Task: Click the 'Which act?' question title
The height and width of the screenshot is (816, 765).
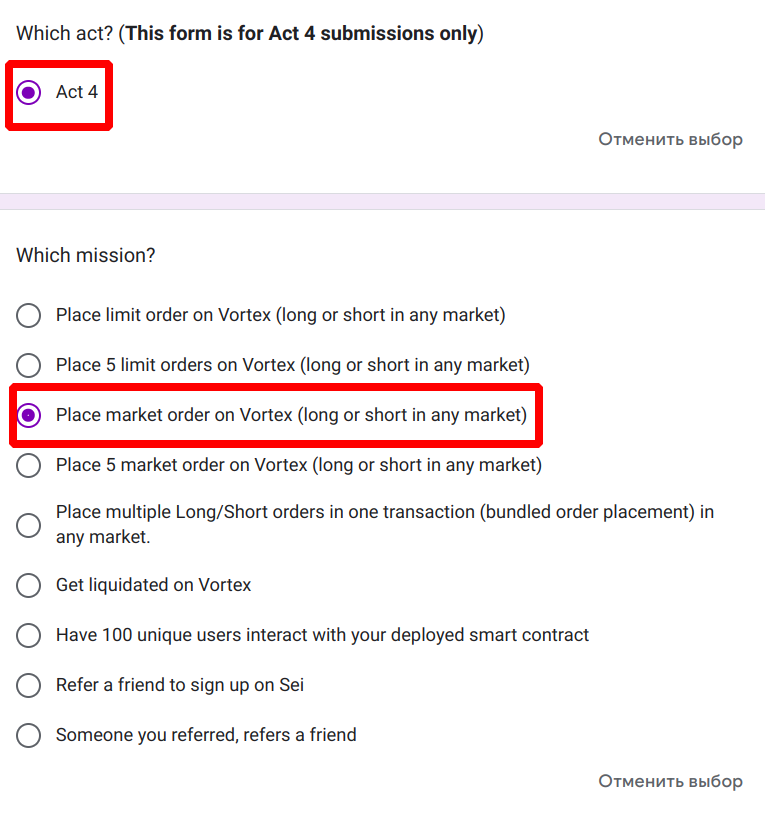Action: tap(64, 33)
